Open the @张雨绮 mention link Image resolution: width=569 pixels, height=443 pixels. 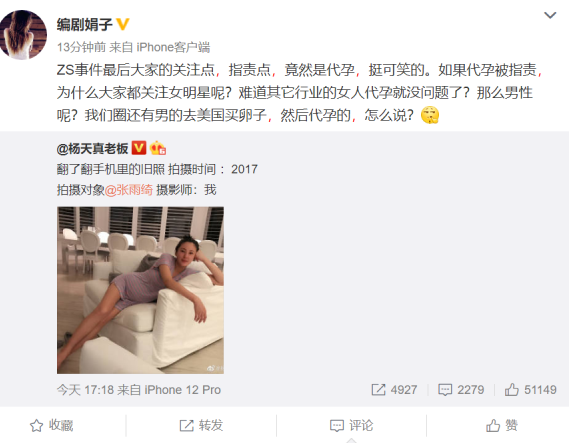(x=129, y=190)
